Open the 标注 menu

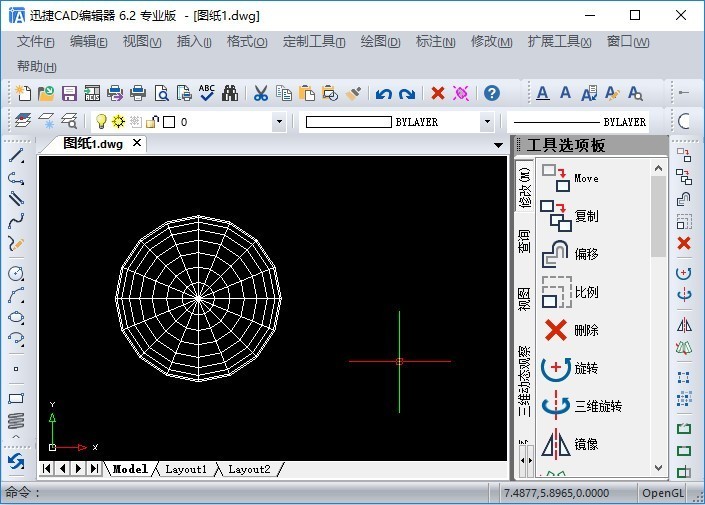435,42
